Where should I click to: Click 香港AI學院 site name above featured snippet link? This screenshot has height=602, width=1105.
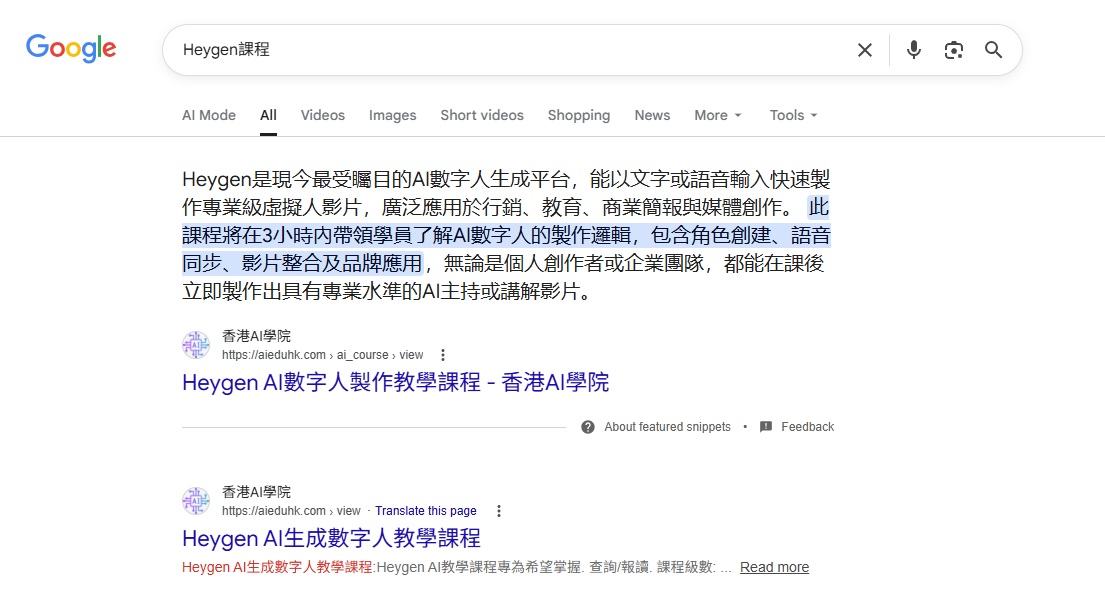coord(257,336)
